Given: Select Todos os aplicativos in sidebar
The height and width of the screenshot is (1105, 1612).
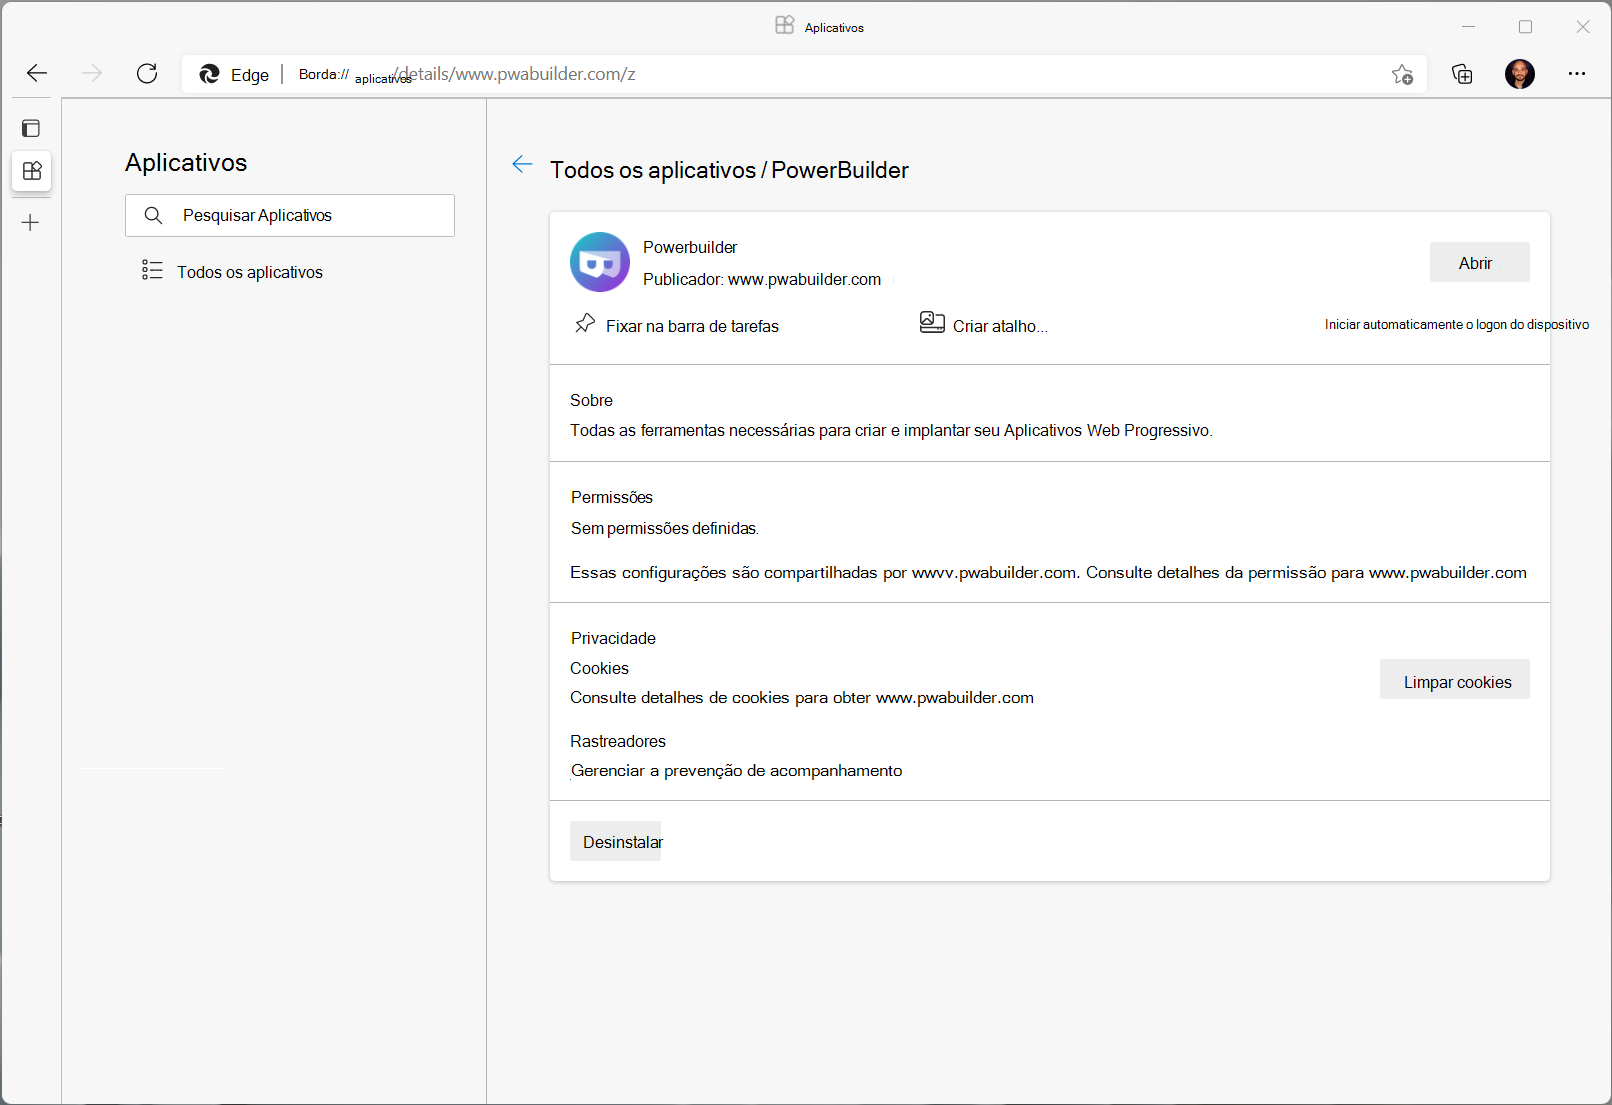Looking at the screenshot, I should coord(250,272).
